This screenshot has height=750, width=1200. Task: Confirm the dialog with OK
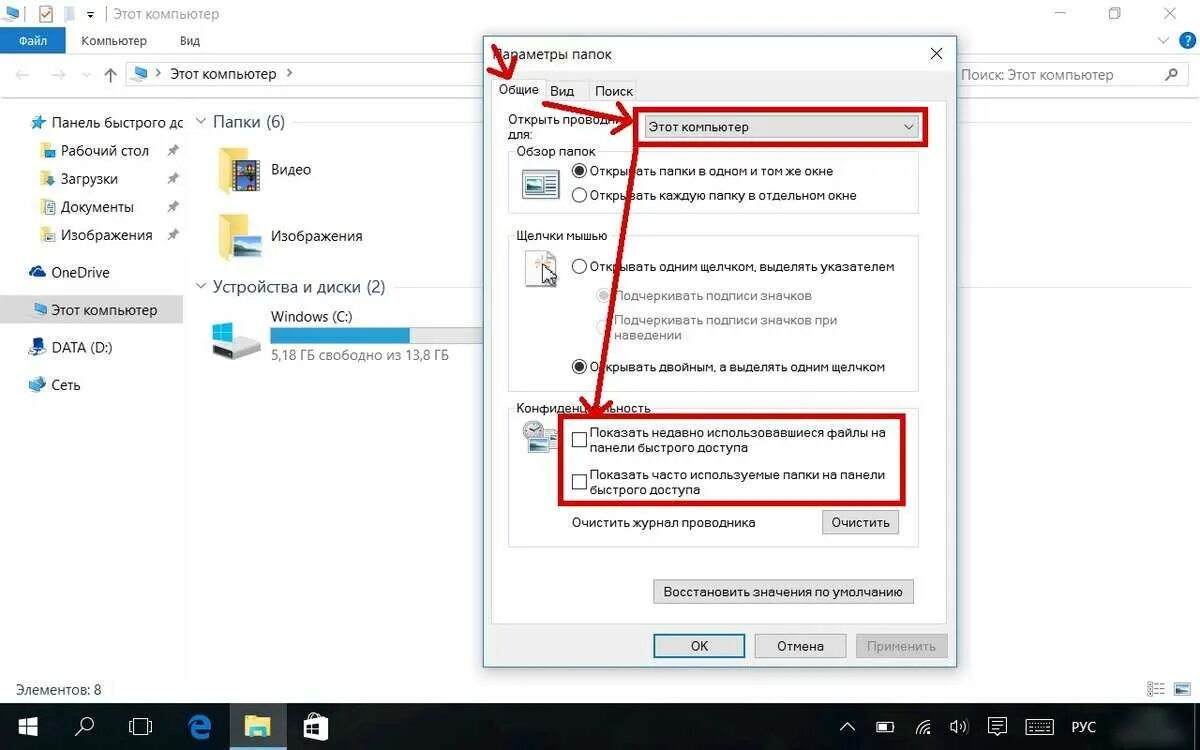[699, 646]
